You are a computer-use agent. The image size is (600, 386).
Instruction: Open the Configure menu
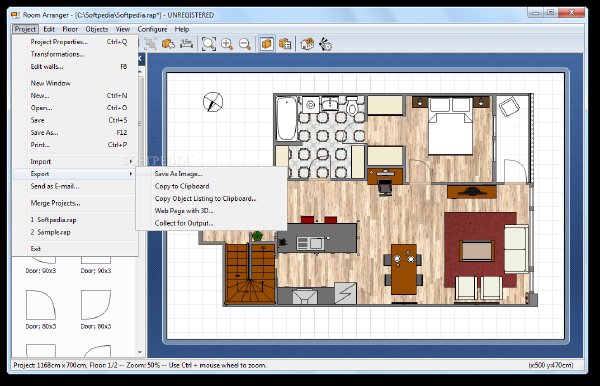152,29
